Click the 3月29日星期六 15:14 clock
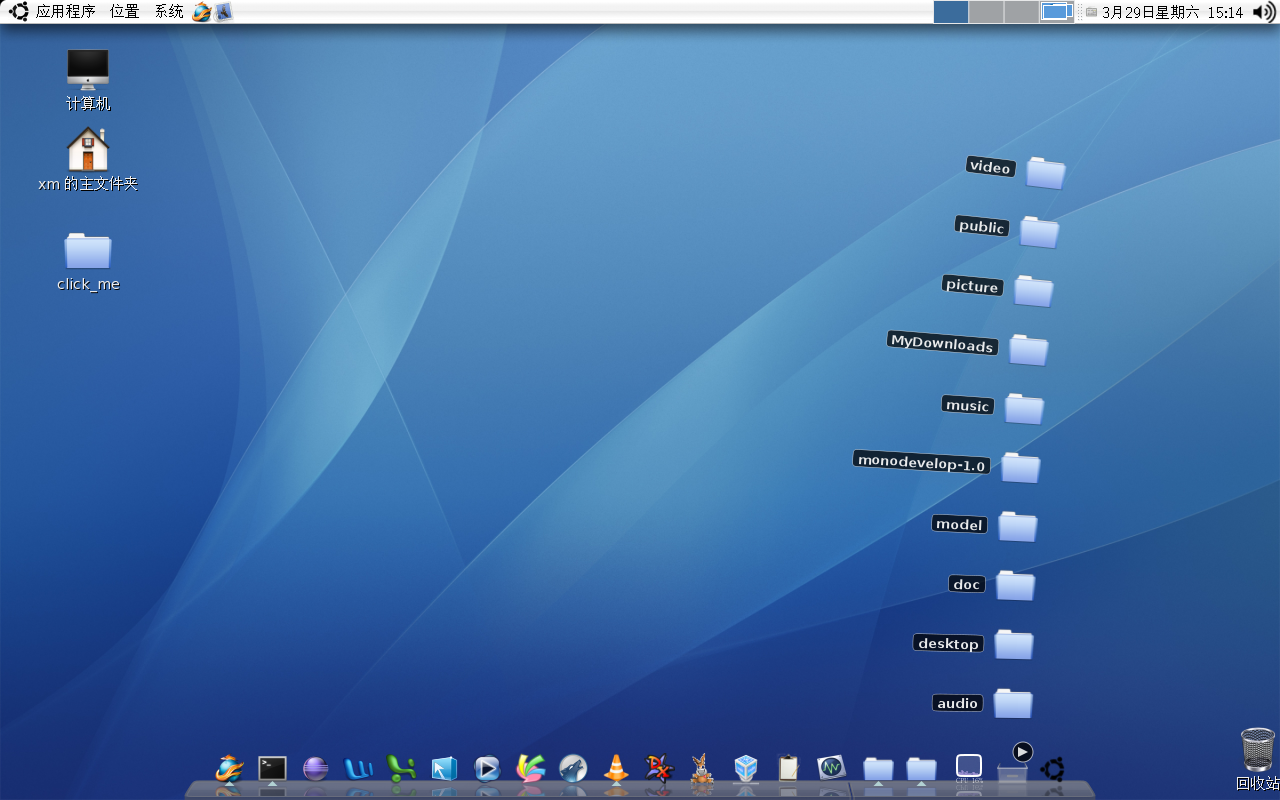 tap(1172, 12)
